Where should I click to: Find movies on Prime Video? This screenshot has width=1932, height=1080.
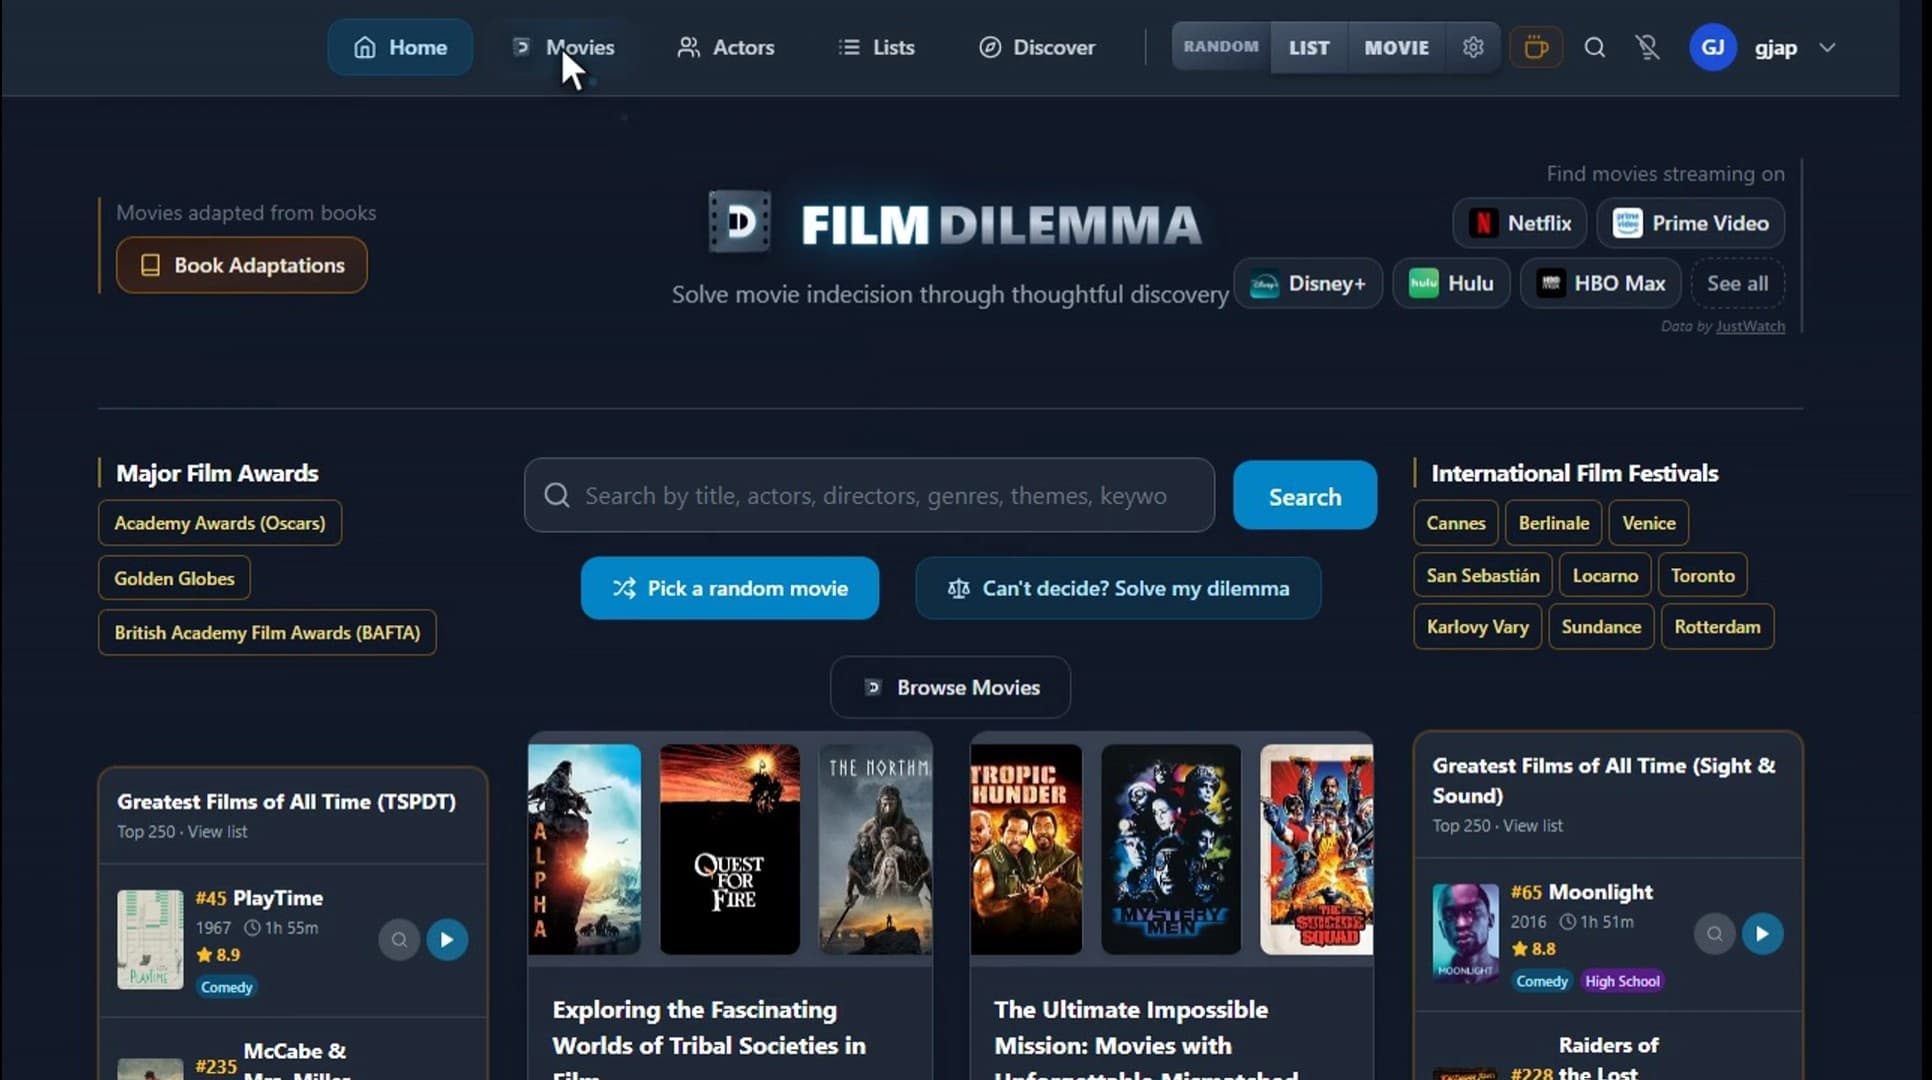click(x=1690, y=223)
